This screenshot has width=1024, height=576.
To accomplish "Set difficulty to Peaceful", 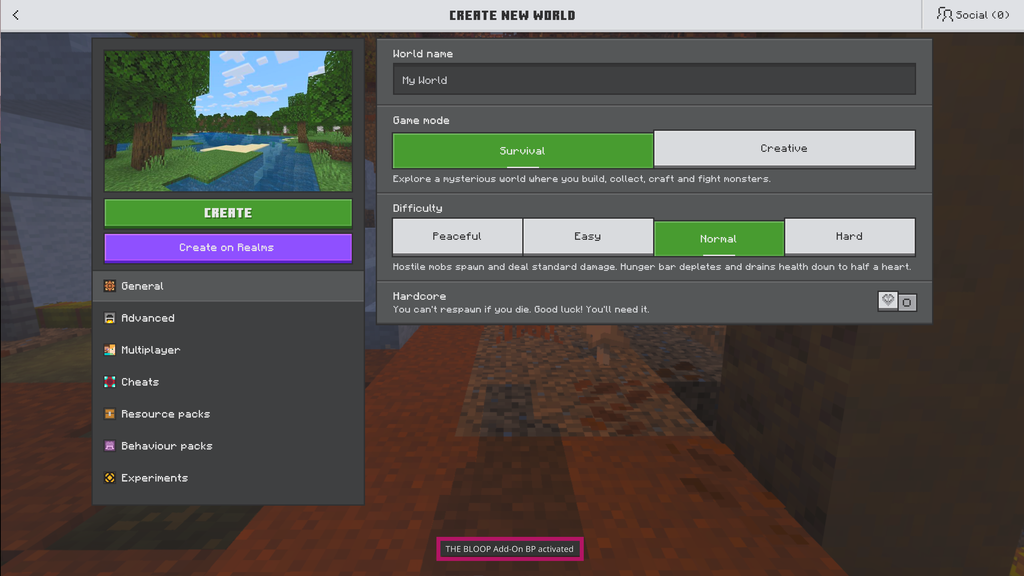I will (x=457, y=236).
